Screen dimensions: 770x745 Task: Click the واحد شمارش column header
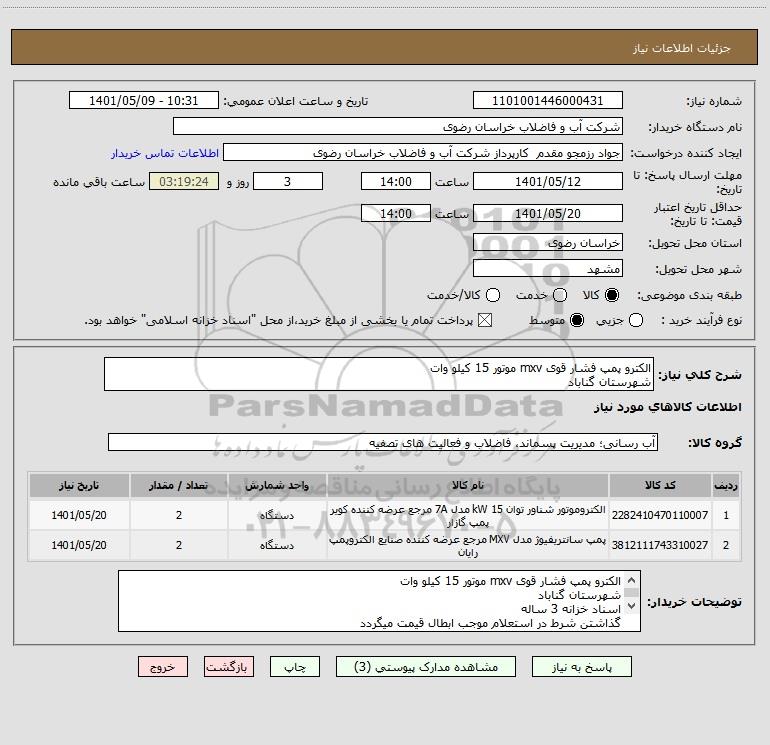[277, 485]
